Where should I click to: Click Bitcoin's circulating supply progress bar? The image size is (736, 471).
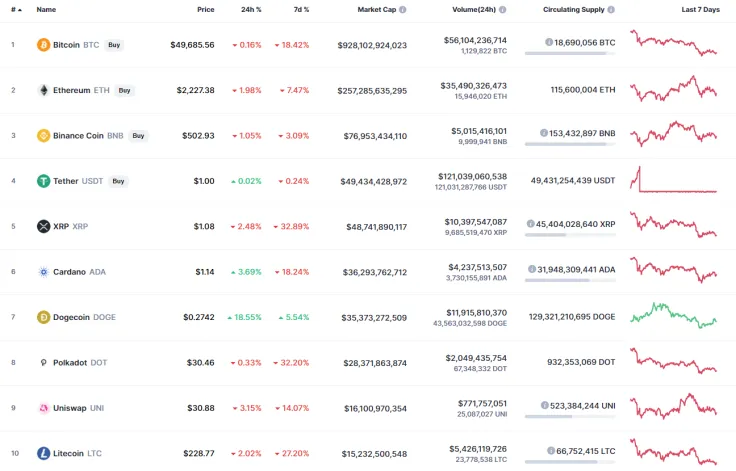point(569,53)
